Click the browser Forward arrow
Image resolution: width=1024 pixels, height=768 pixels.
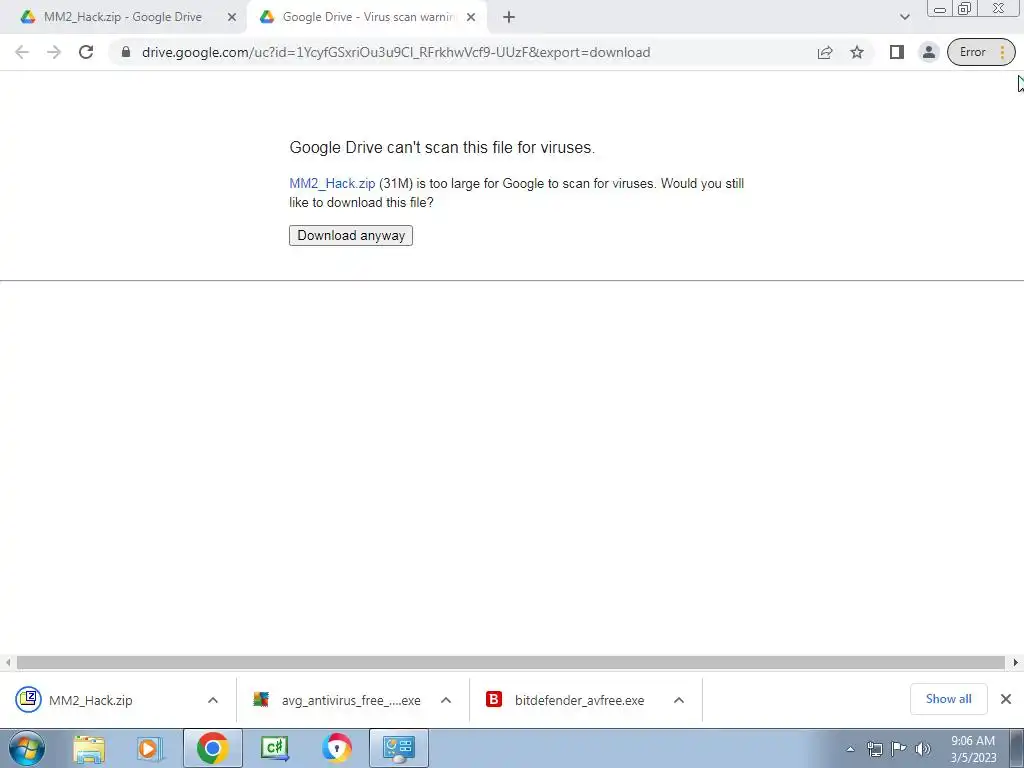pyautogui.click(x=54, y=52)
